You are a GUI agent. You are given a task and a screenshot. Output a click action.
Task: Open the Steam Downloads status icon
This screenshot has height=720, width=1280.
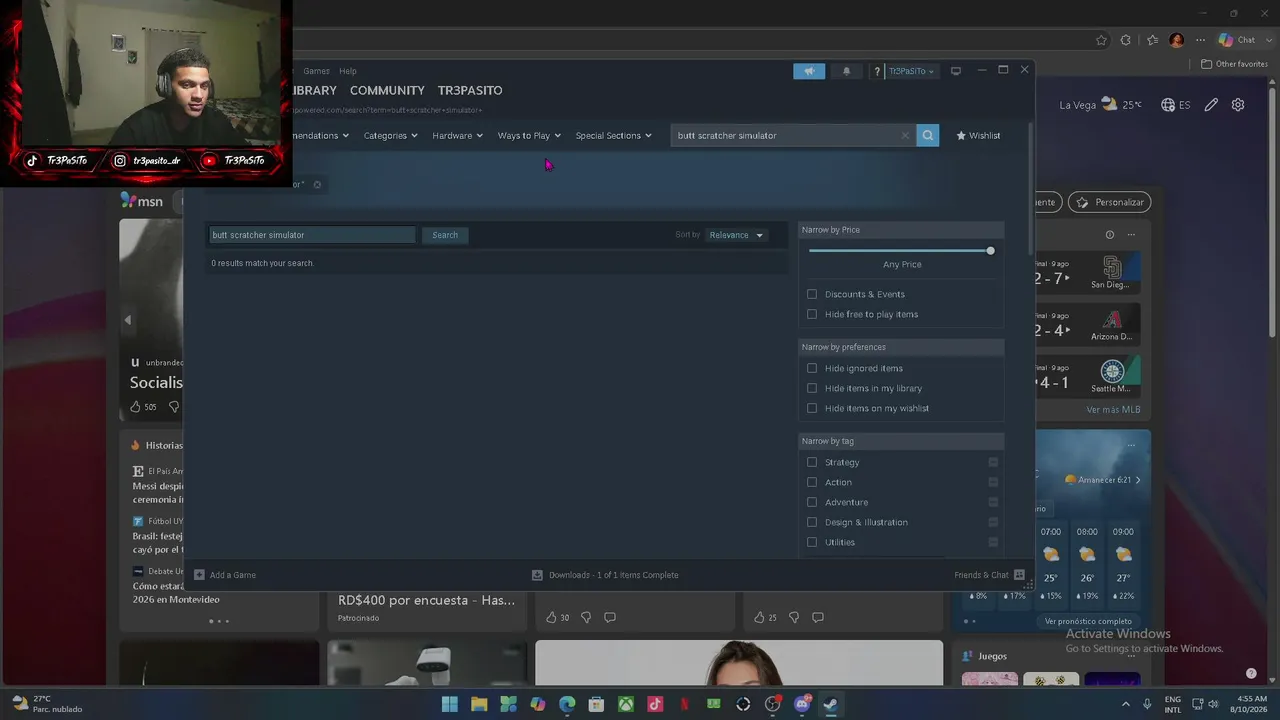[537, 575]
